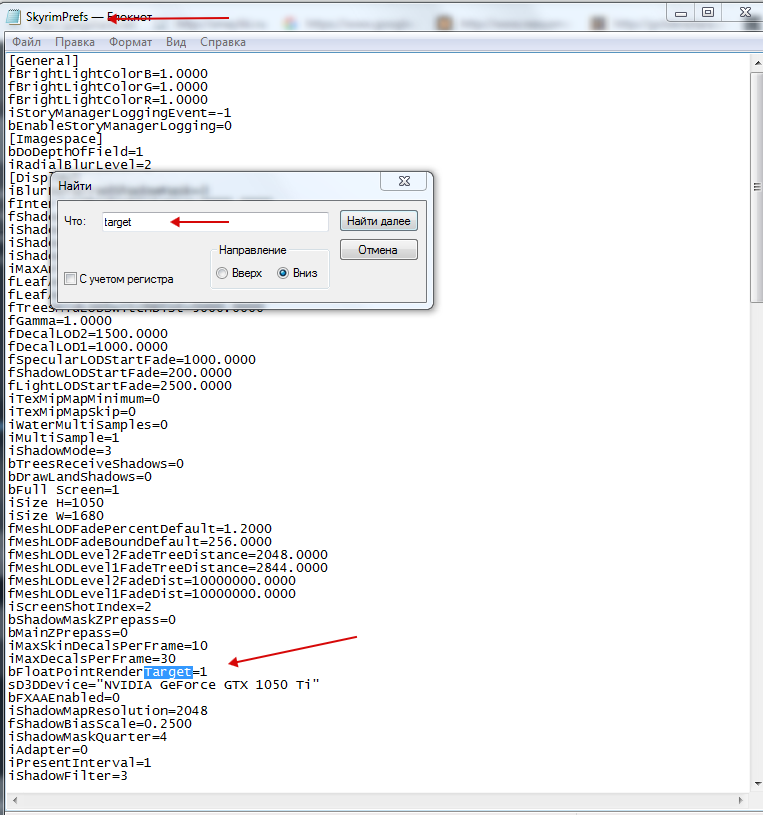The width and height of the screenshot is (763, 815).
Task: Select the Вниз search direction
Action: coord(282,273)
